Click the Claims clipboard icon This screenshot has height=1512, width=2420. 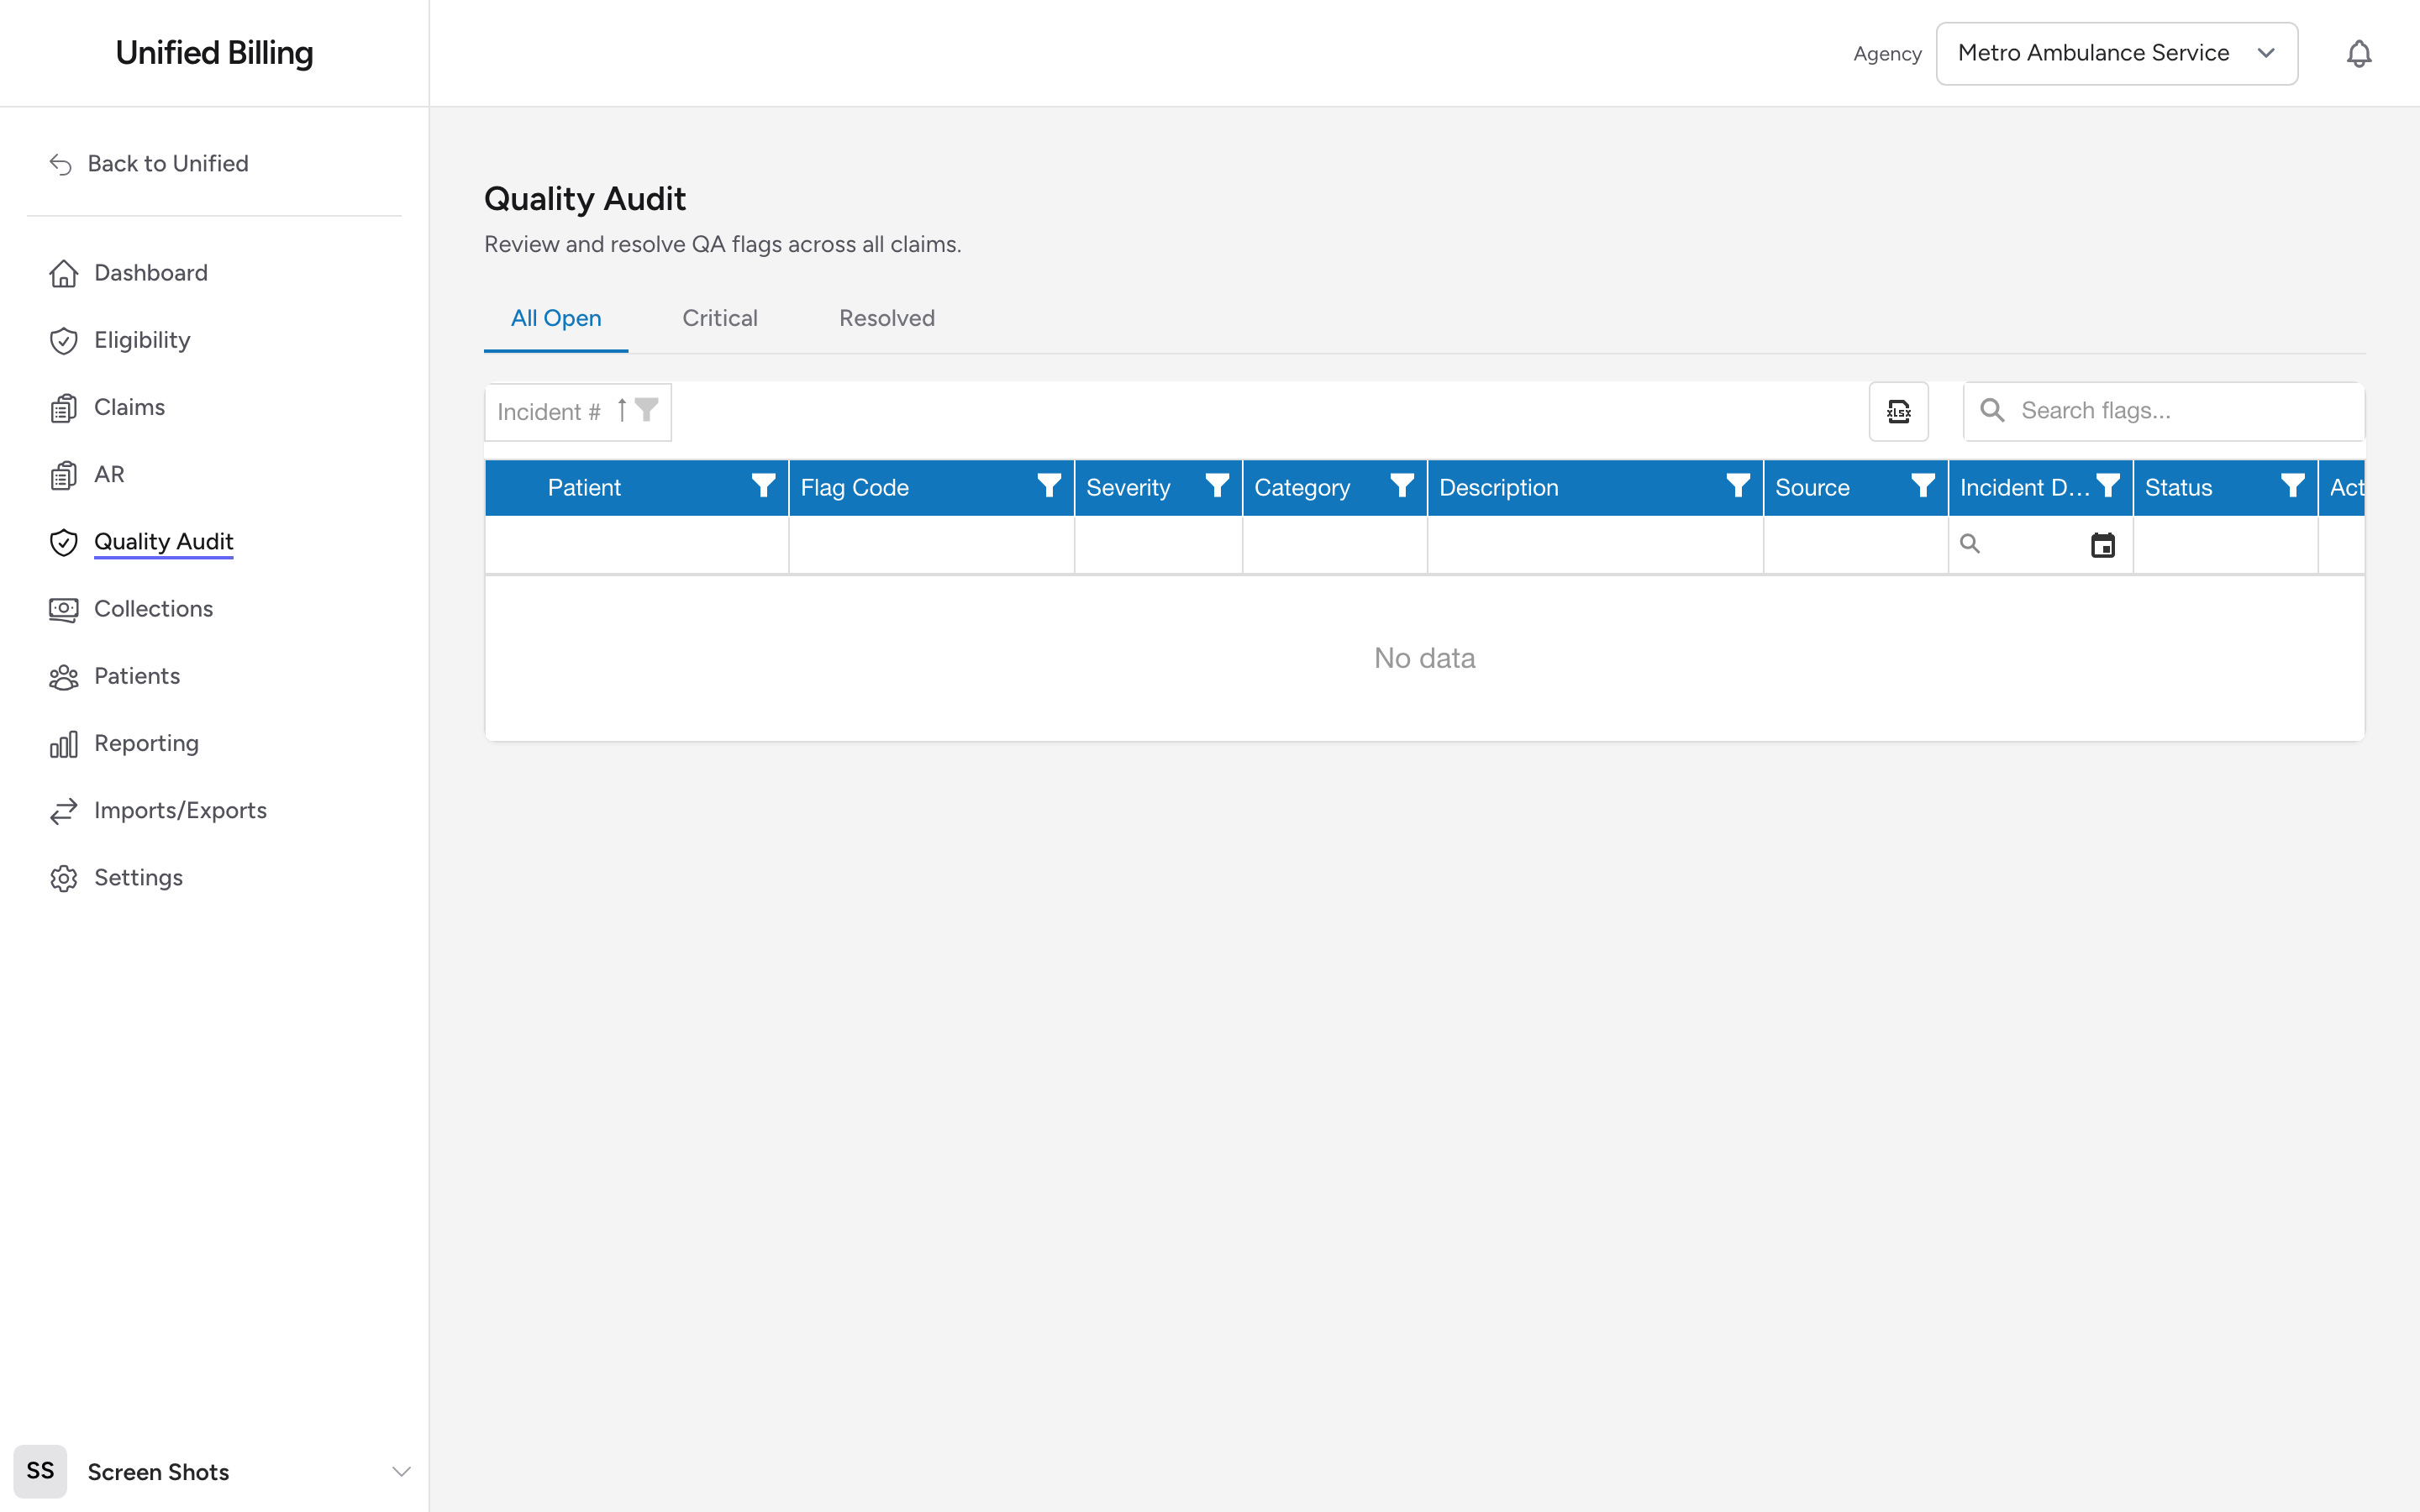pos(64,408)
